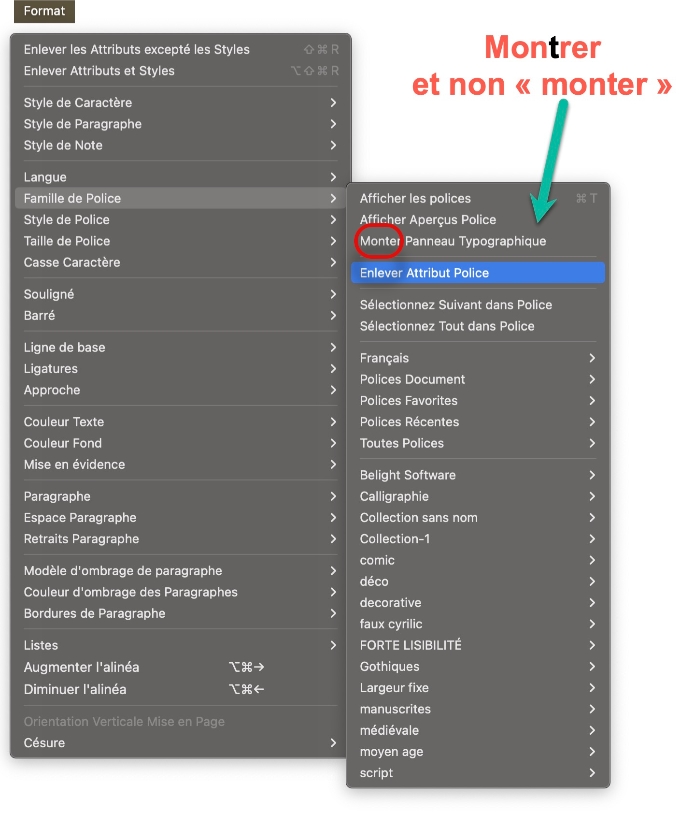Open Couleur d'ombrage des Paragraphes submenu
The image size is (680, 814).
[x=181, y=592]
